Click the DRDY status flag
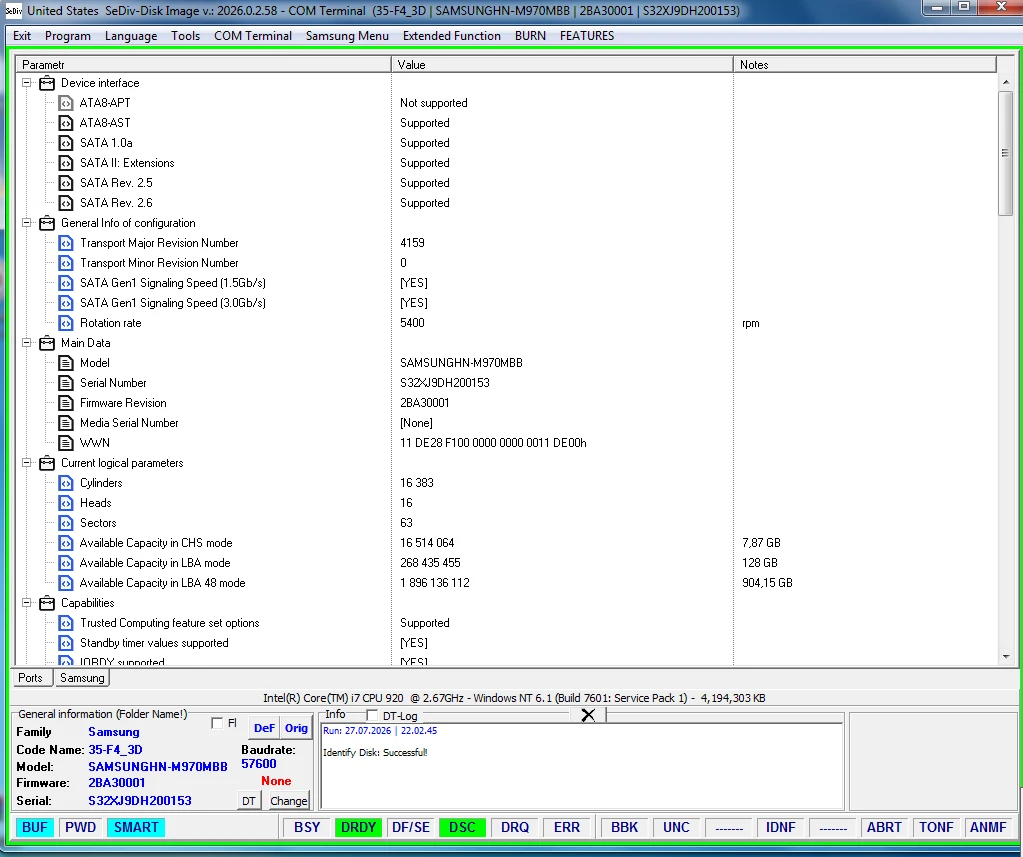 (x=358, y=827)
